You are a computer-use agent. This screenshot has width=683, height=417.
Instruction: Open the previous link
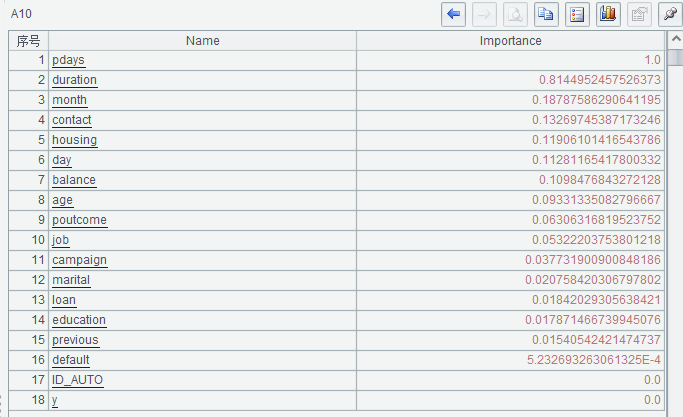click(75, 341)
